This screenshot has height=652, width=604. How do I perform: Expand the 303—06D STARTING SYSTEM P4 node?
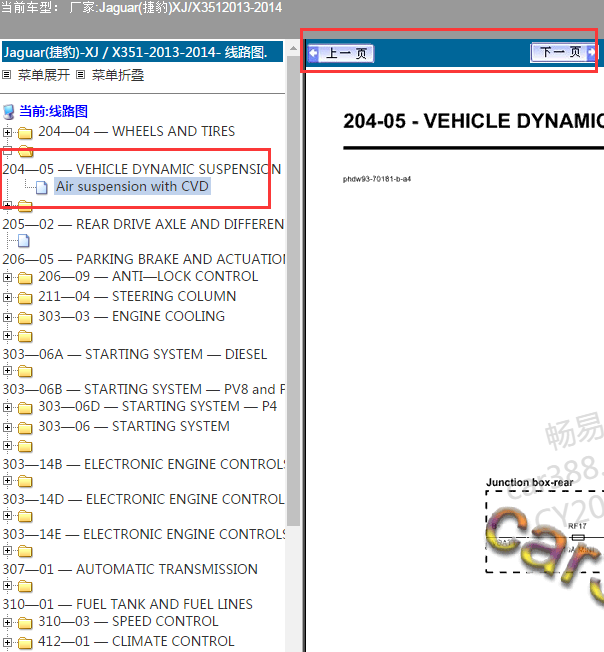(x=7, y=407)
